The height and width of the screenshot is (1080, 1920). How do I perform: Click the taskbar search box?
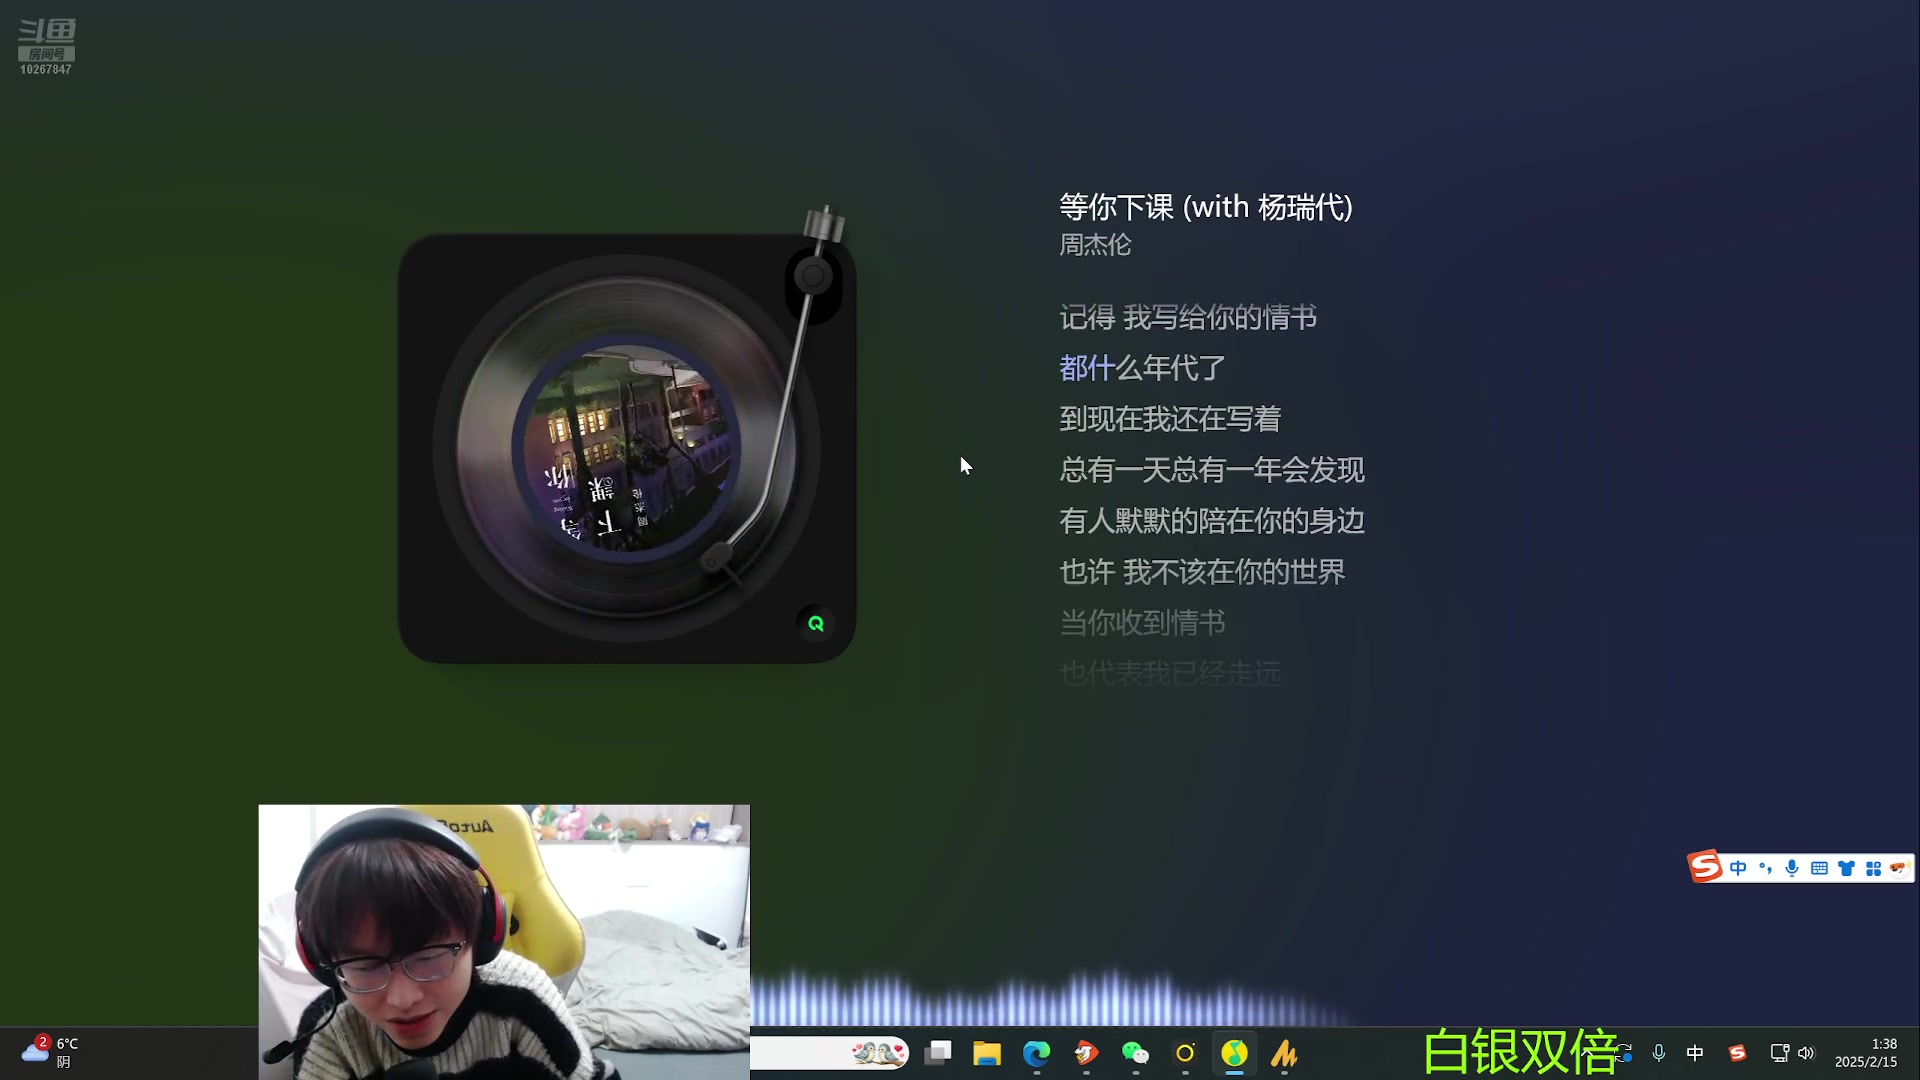pyautogui.click(x=830, y=1053)
